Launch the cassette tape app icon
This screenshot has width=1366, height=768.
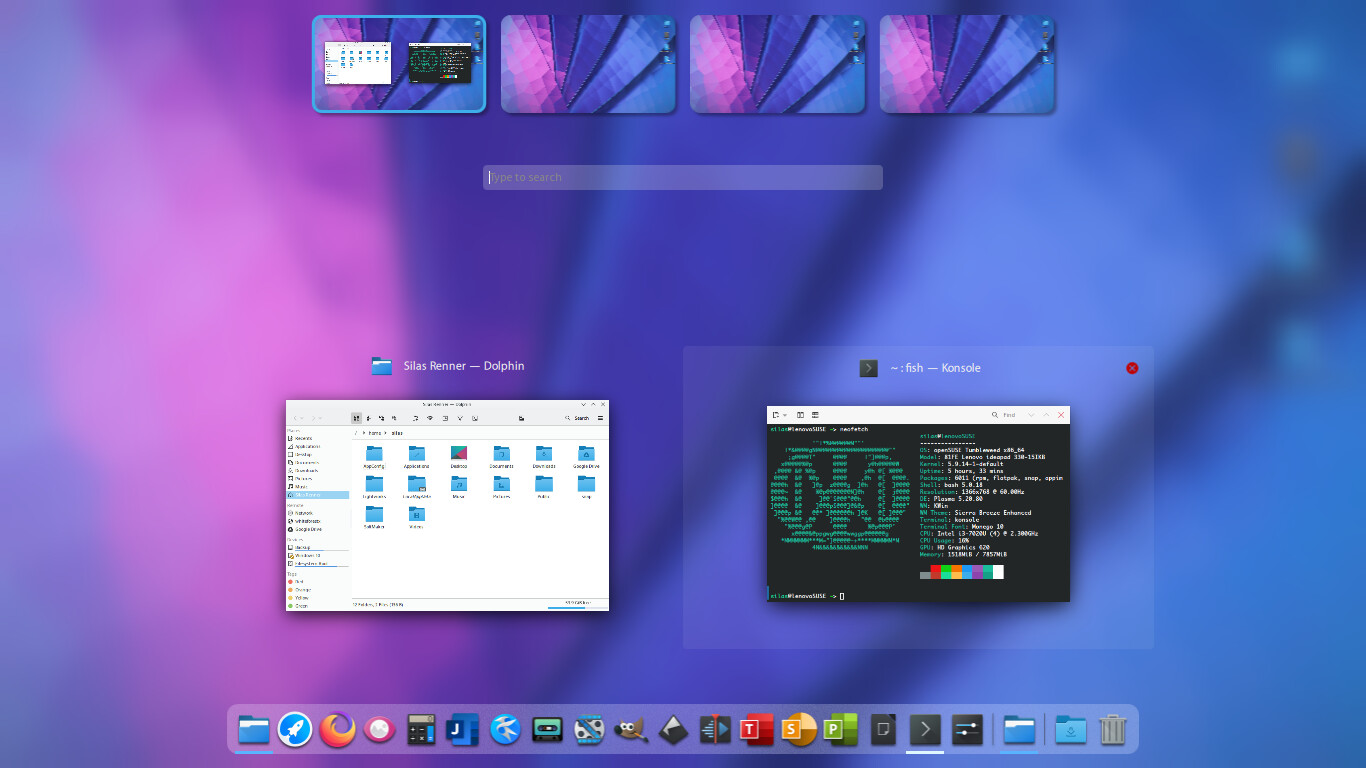click(547, 730)
